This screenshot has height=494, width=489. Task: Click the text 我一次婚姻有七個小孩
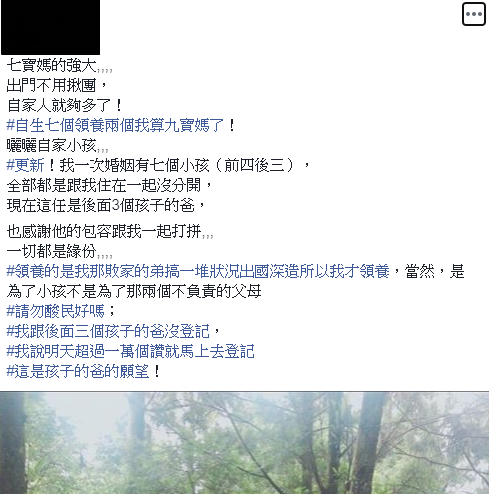click(134, 165)
